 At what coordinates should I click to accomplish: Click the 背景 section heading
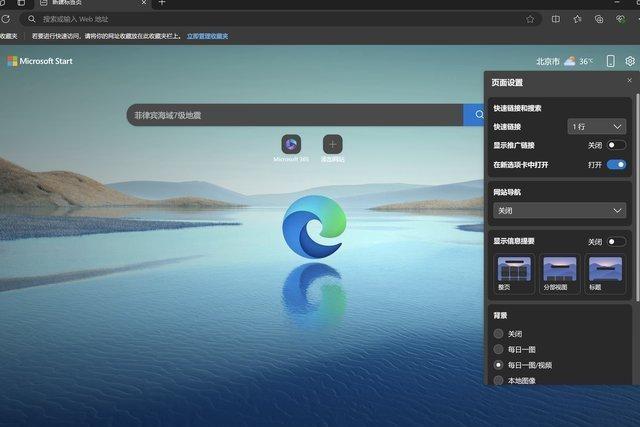(x=500, y=316)
